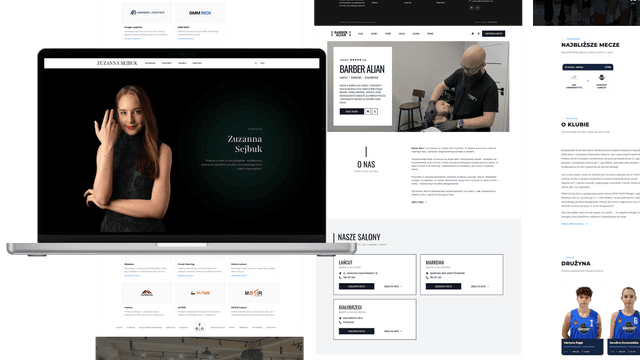Click the Ultime sponsor logo
640x360 pixels.
click(x=200, y=293)
